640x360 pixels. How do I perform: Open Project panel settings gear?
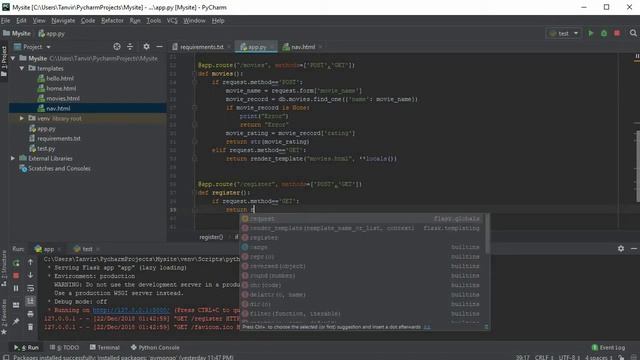146,47
